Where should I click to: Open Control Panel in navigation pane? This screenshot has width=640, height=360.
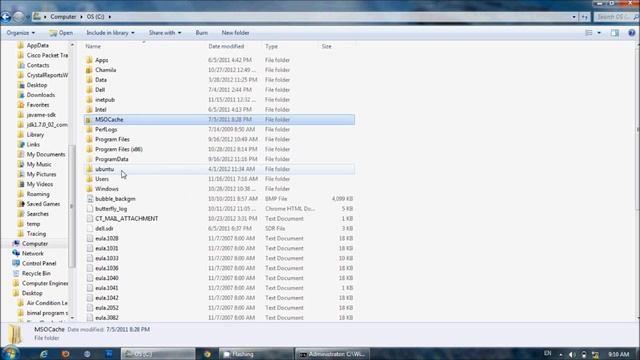(39, 264)
